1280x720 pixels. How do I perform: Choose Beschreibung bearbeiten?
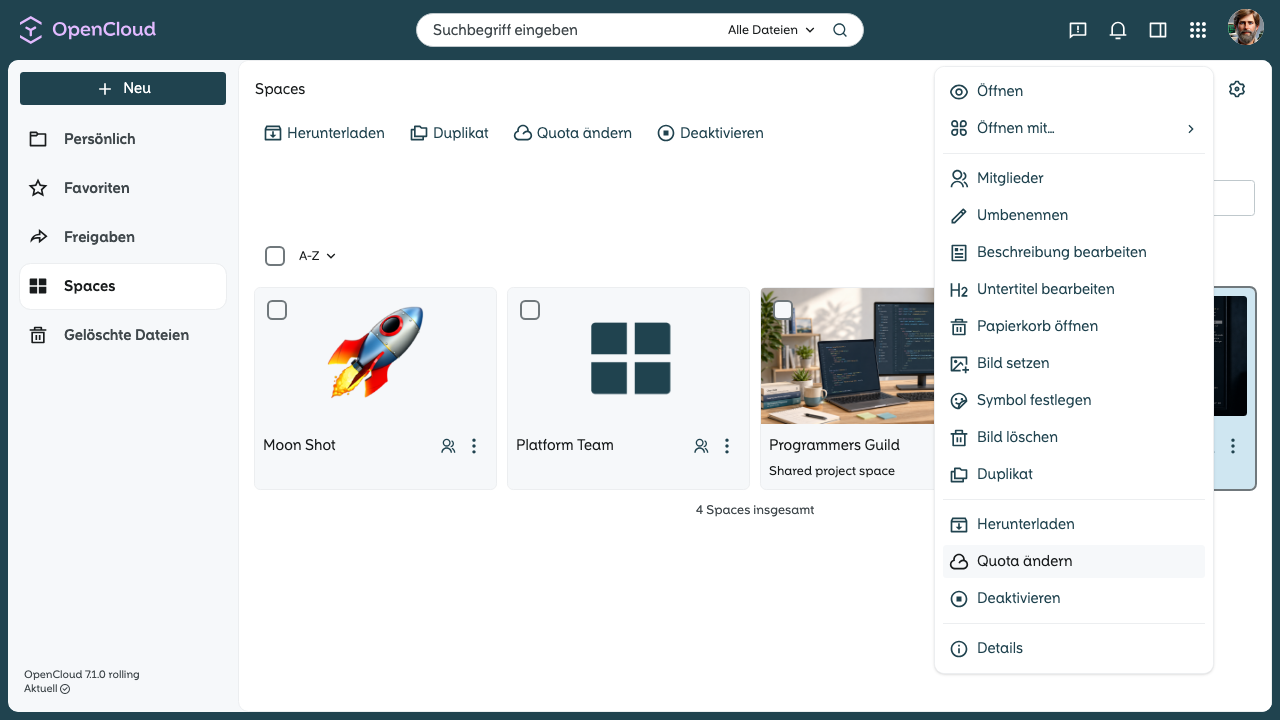tap(1074, 252)
